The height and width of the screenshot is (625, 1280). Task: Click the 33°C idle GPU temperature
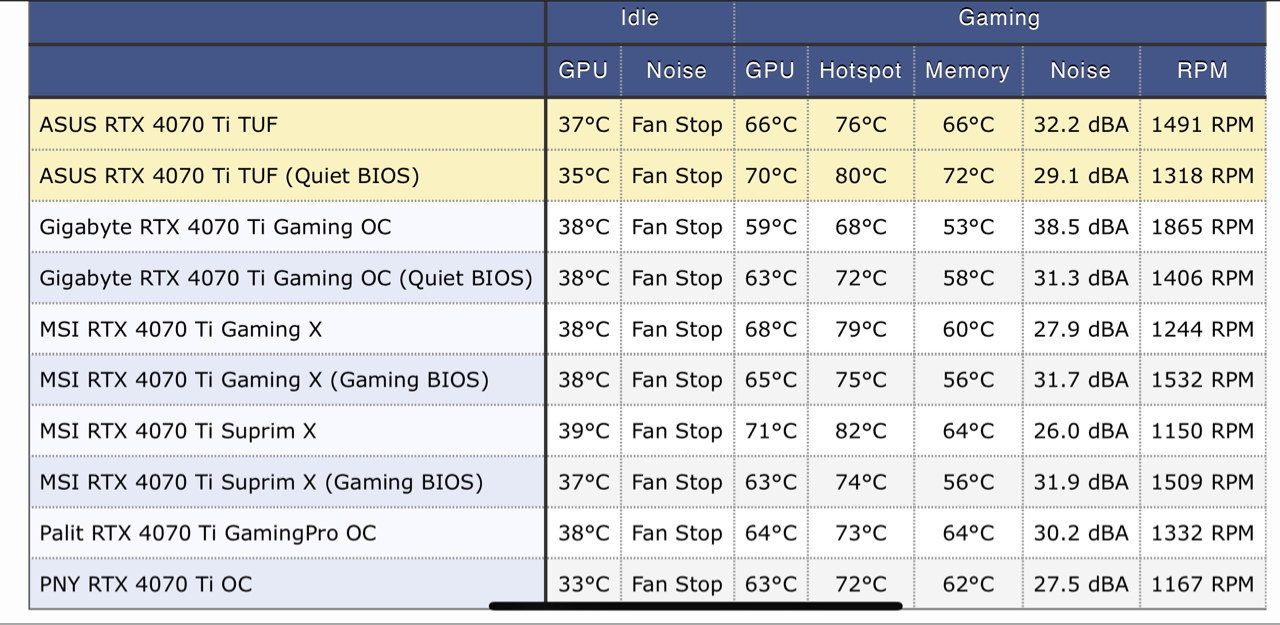583,584
